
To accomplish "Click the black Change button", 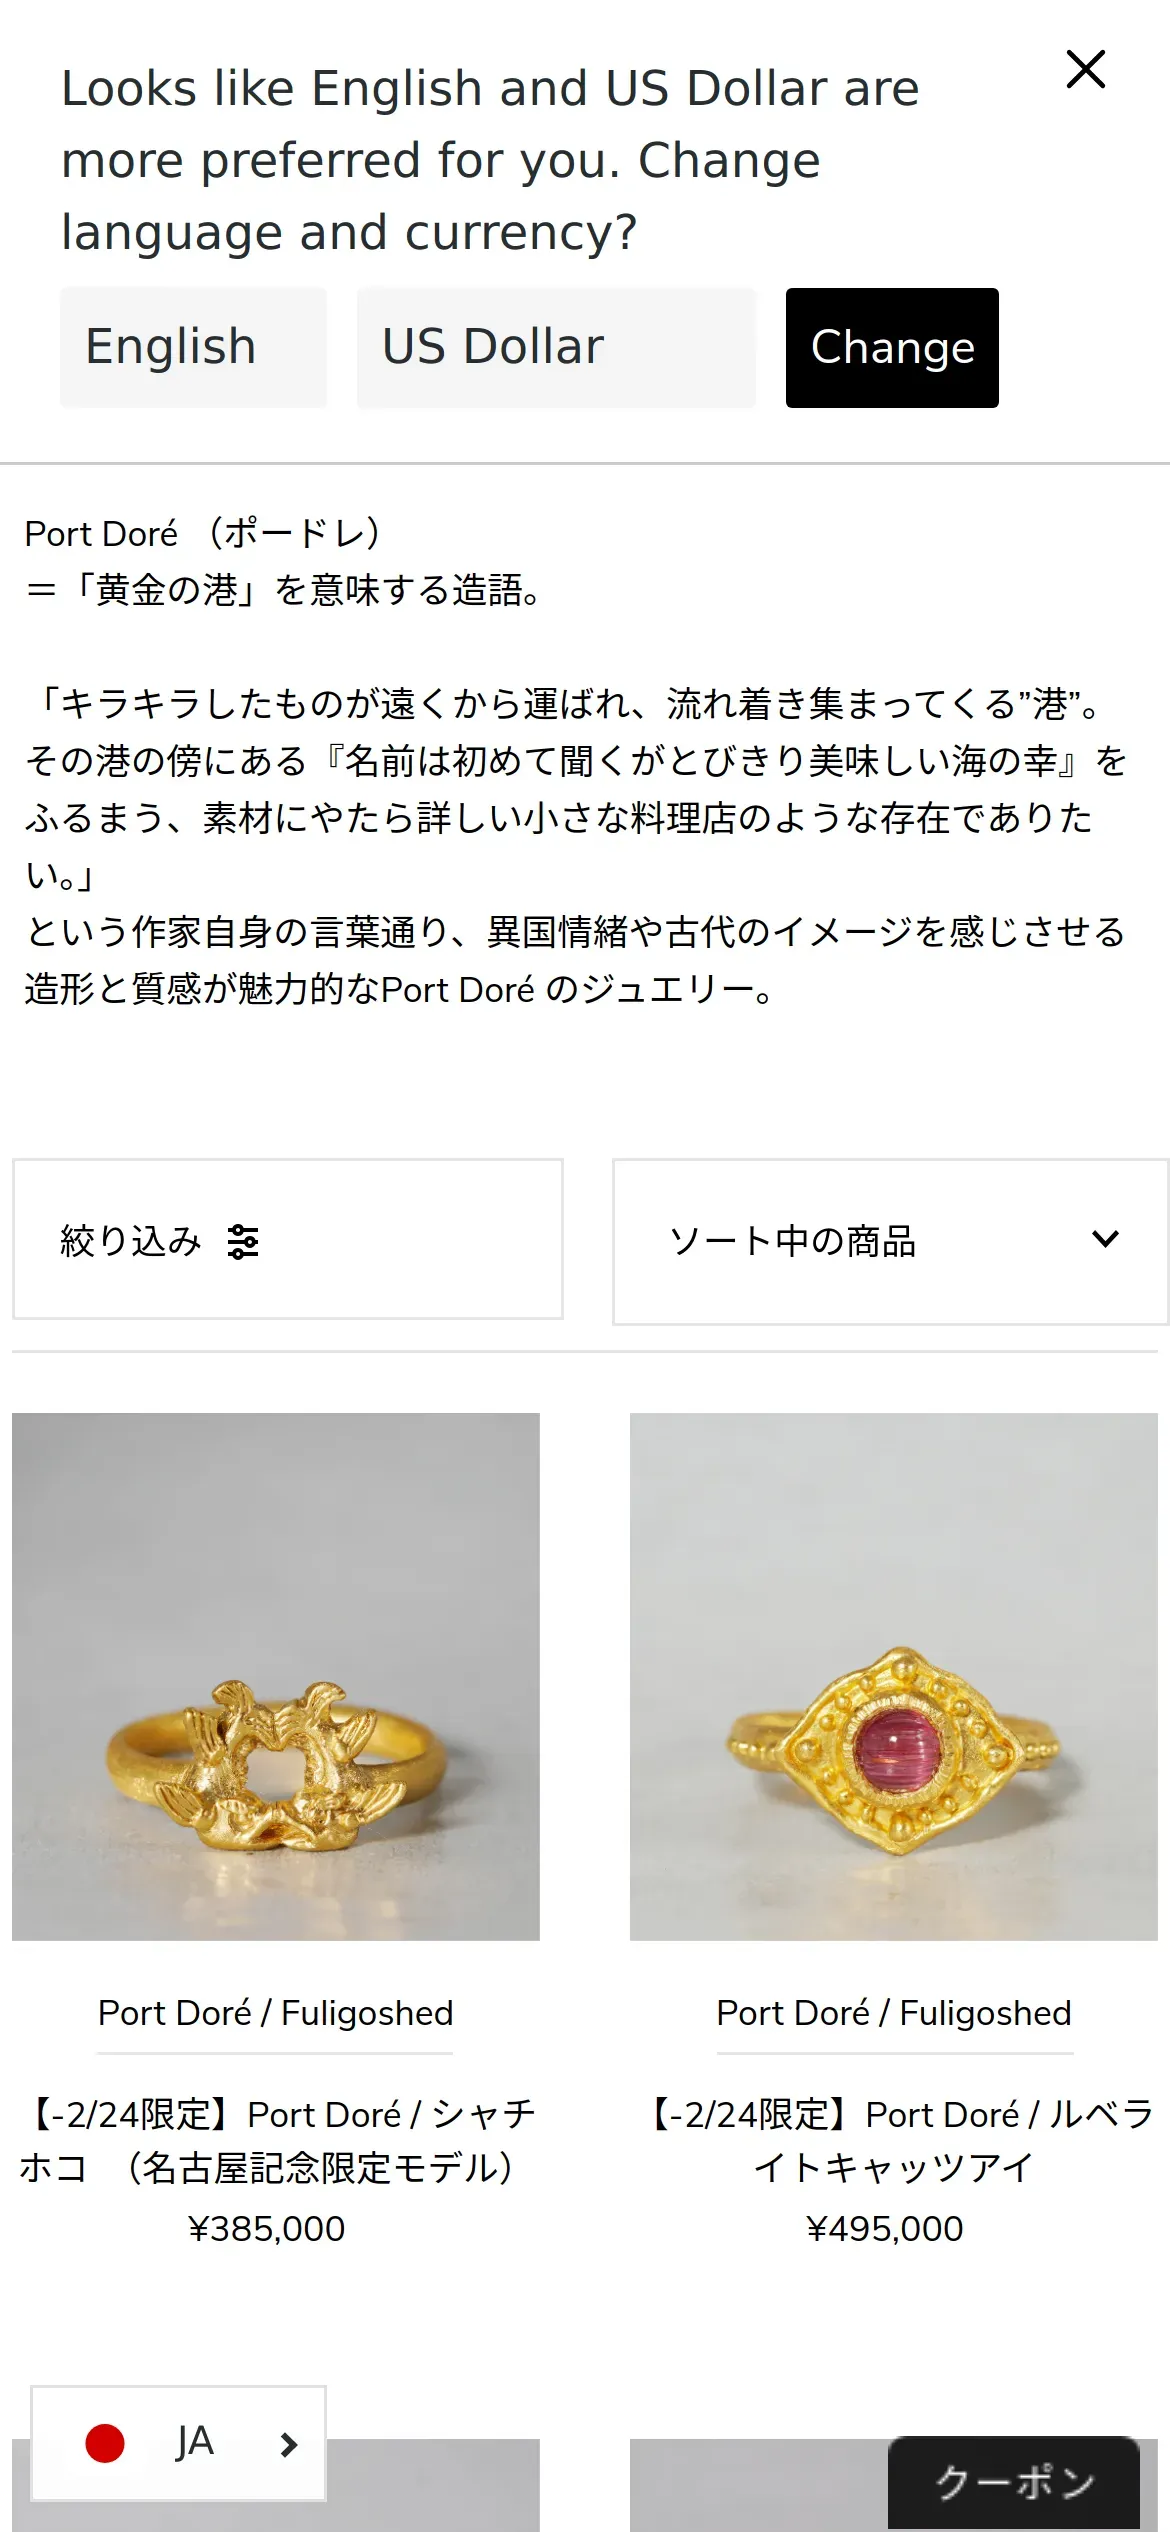I will pyautogui.click(x=892, y=348).
